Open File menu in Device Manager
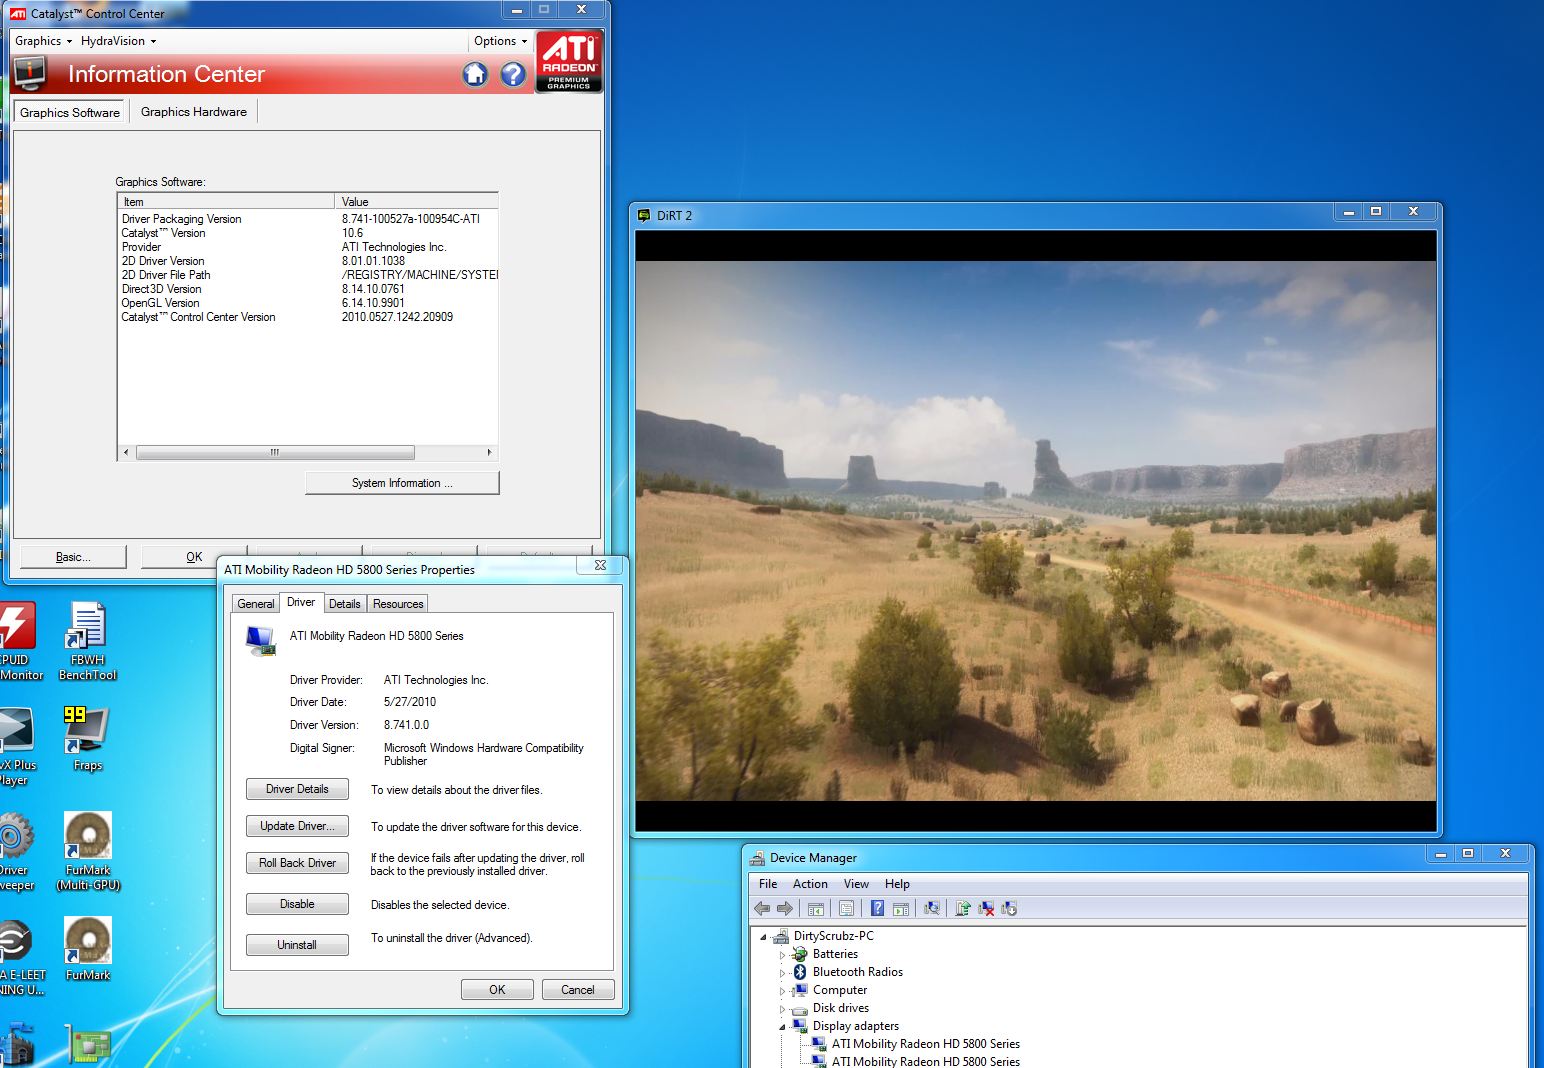This screenshot has height=1068, width=1544. point(768,884)
